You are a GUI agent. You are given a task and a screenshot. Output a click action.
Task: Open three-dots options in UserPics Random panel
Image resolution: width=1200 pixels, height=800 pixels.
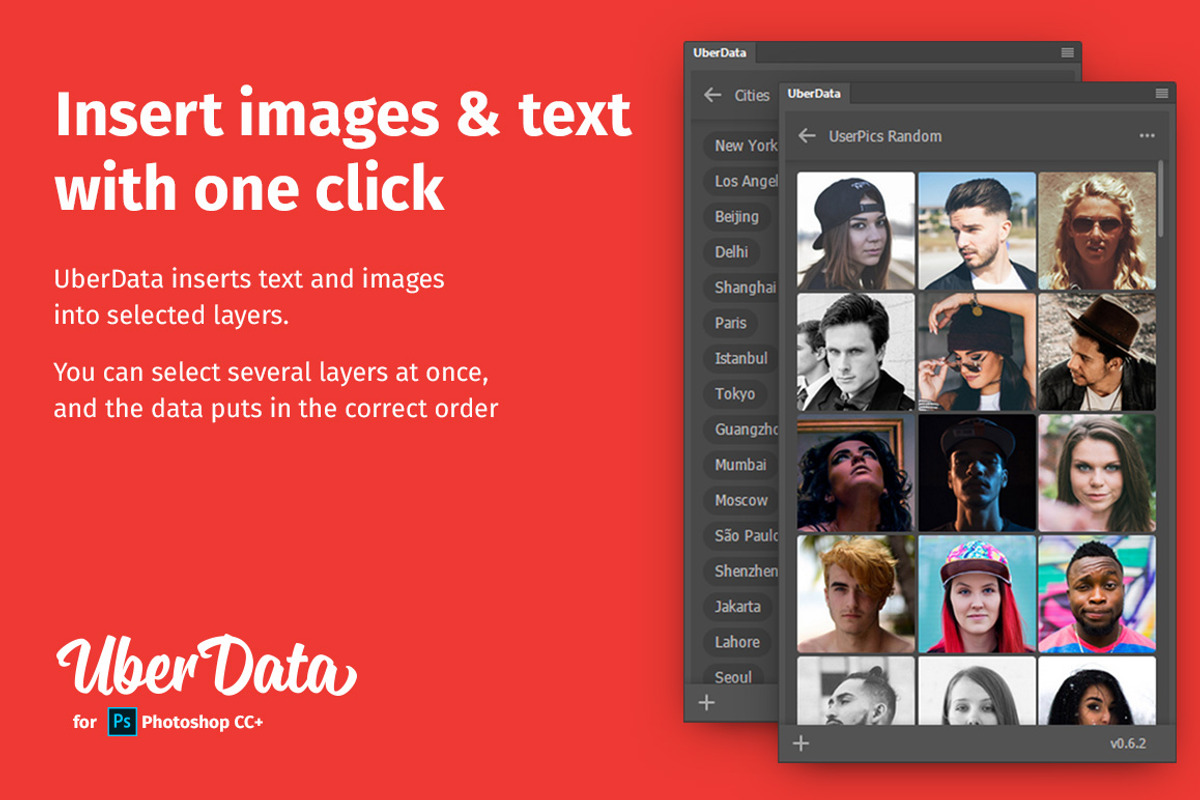click(1147, 136)
